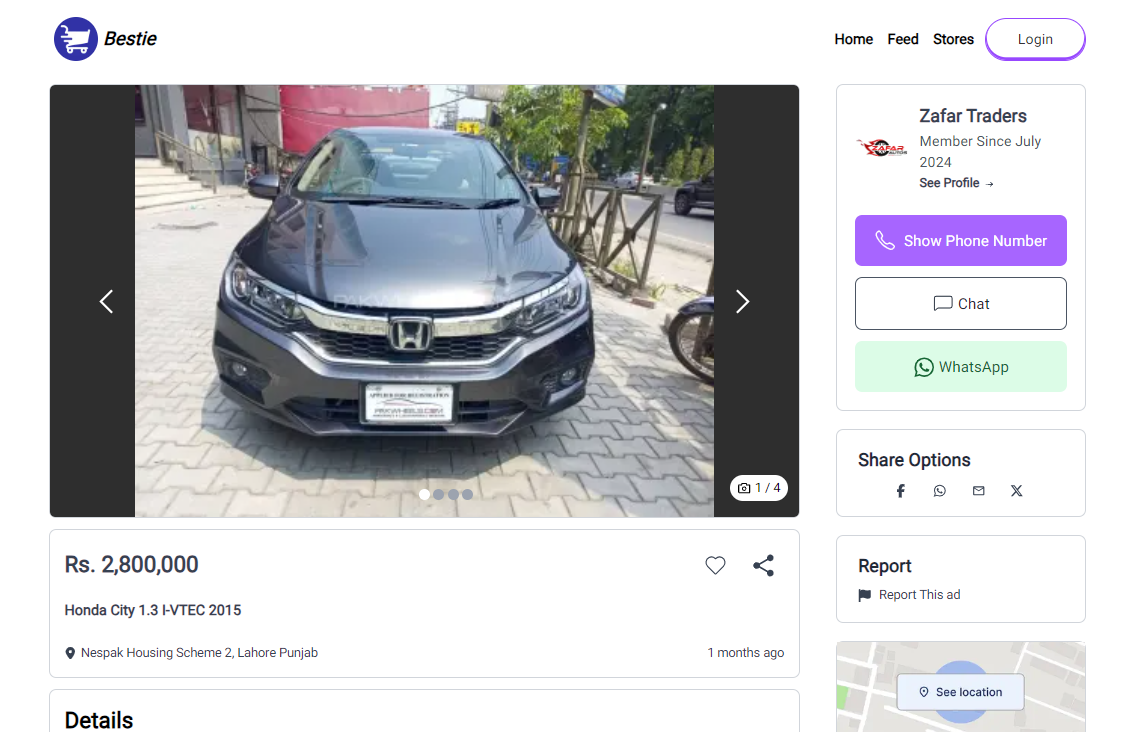Image resolution: width=1134 pixels, height=732 pixels.
Task: Click the Nespak Housing Scheme 2 address text
Action: 199,653
